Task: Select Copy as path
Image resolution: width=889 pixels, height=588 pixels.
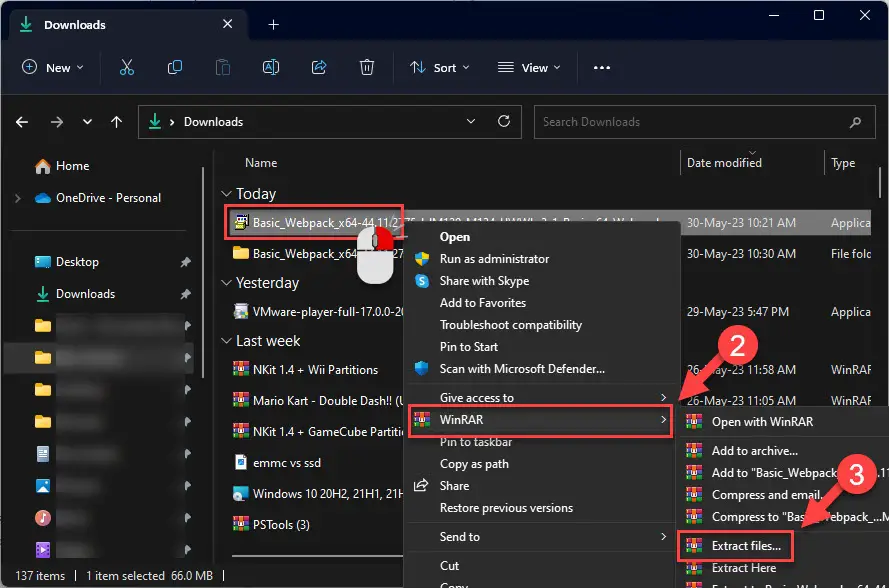Action: (474, 464)
